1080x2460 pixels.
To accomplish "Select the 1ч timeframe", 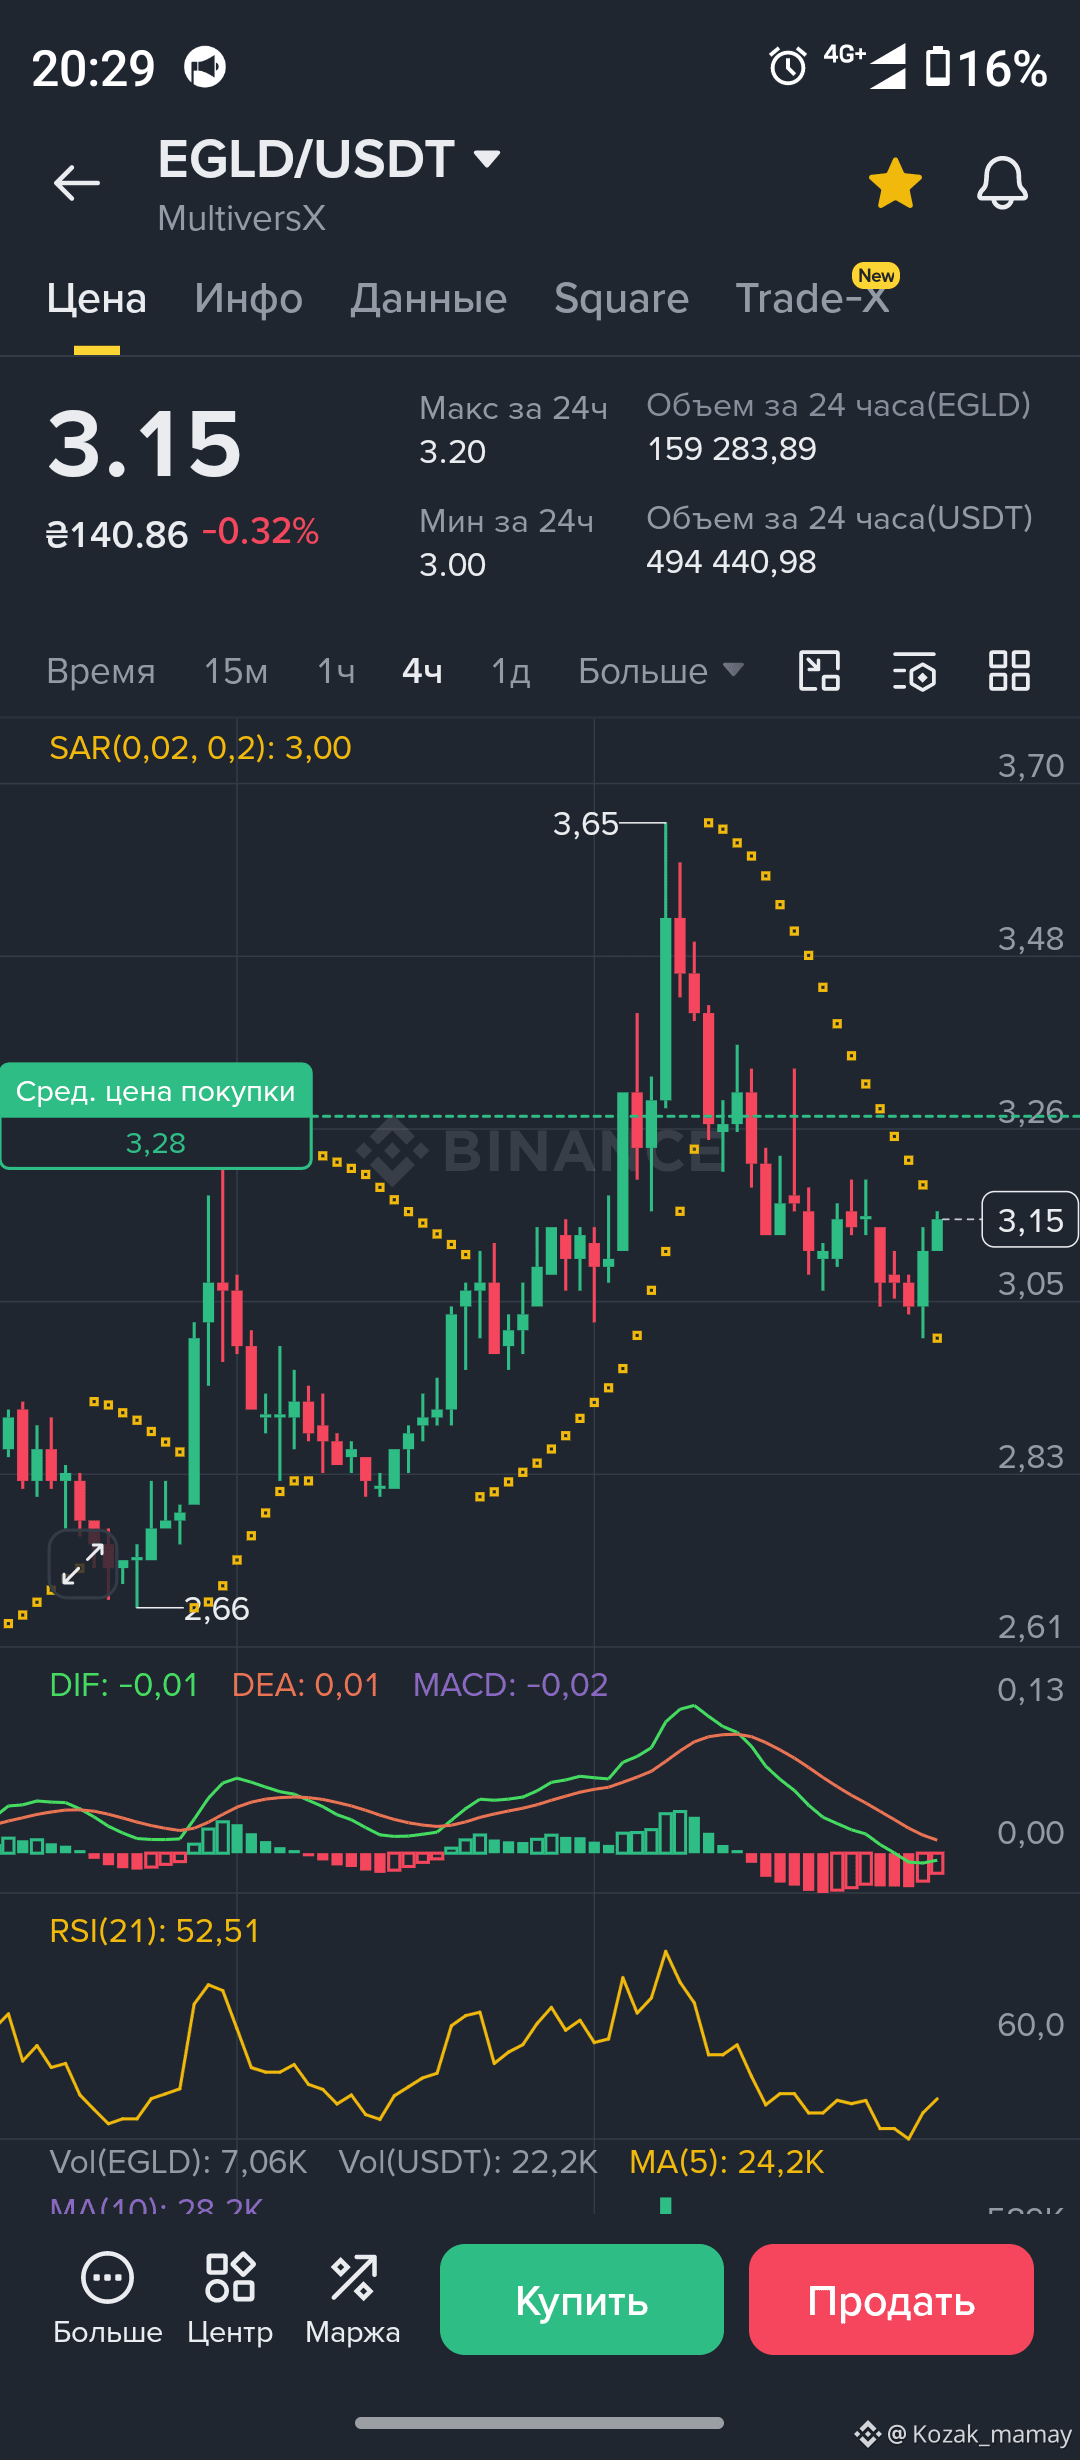I will click(x=336, y=671).
